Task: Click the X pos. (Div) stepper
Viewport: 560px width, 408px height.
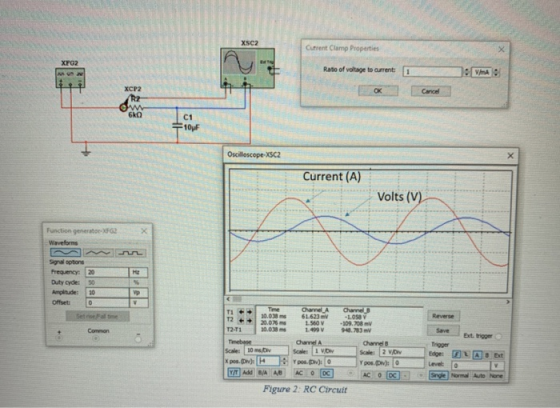Action: pyautogui.click(x=284, y=361)
